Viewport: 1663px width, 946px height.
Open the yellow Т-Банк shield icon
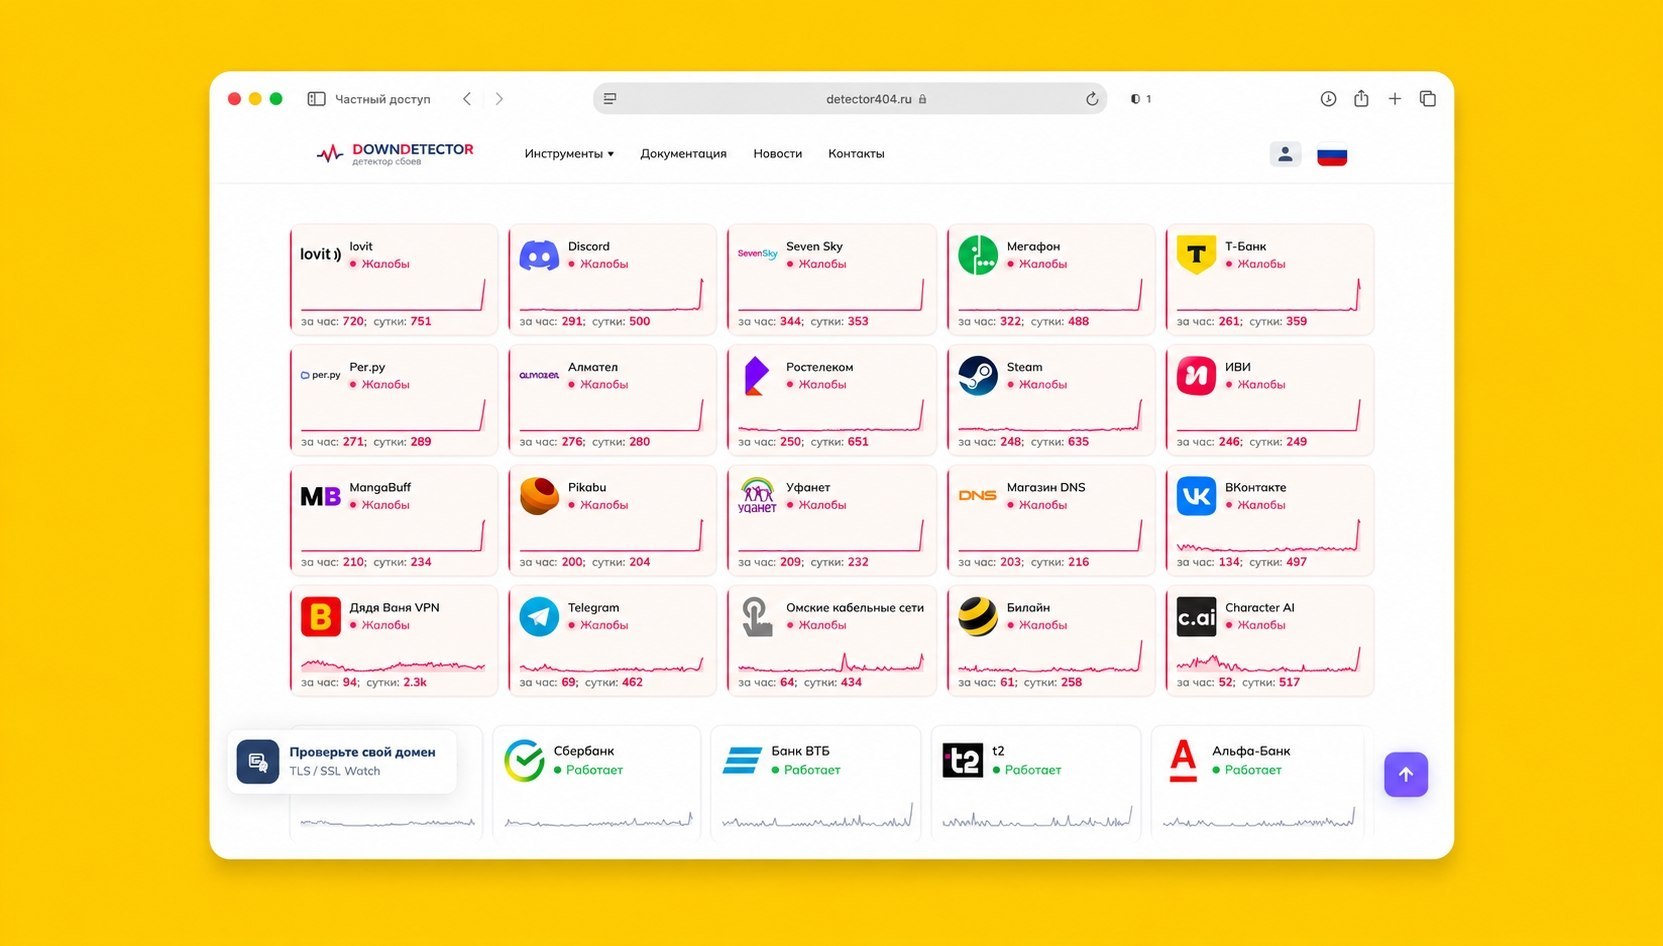[1196, 255]
